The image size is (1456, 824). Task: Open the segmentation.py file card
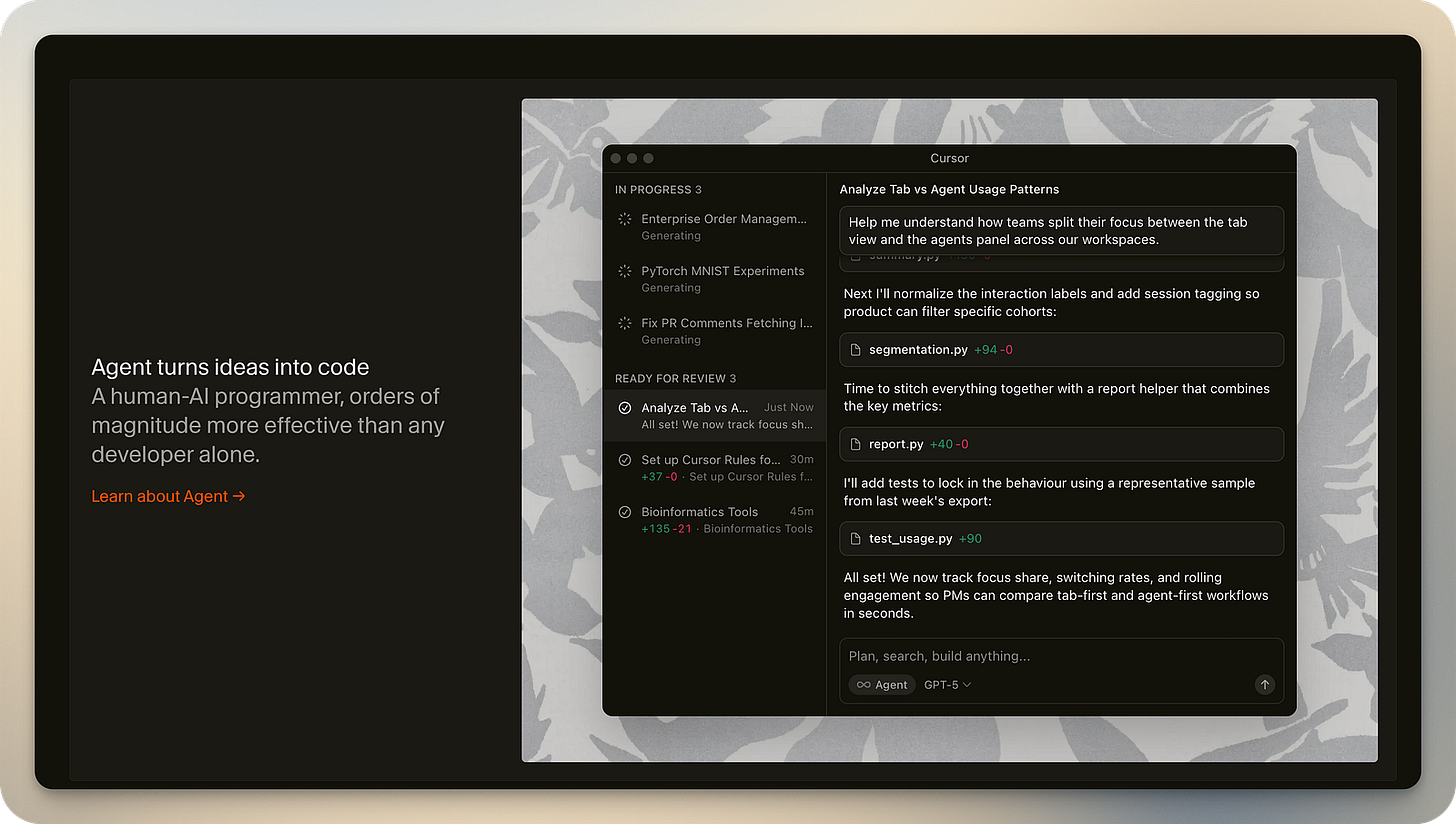pyautogui.click(x=1061, y=350)
